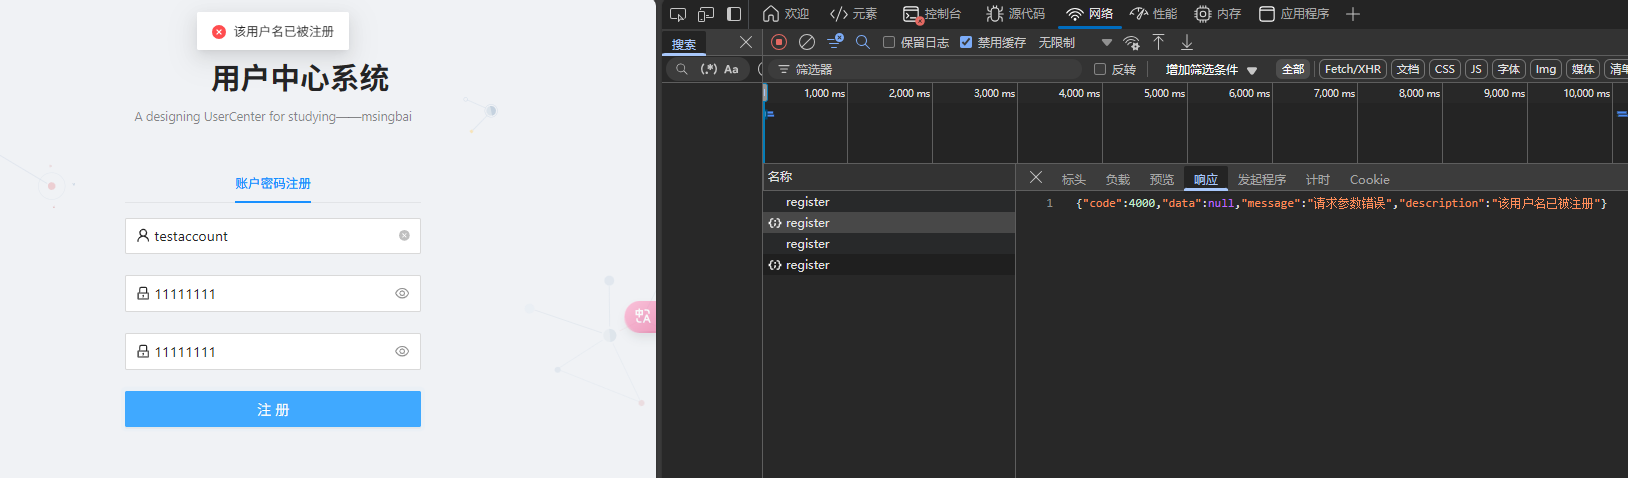1628x478 pixels.
Task: Open the 无限制 throttling dropdown
Action: [1075, 42]
